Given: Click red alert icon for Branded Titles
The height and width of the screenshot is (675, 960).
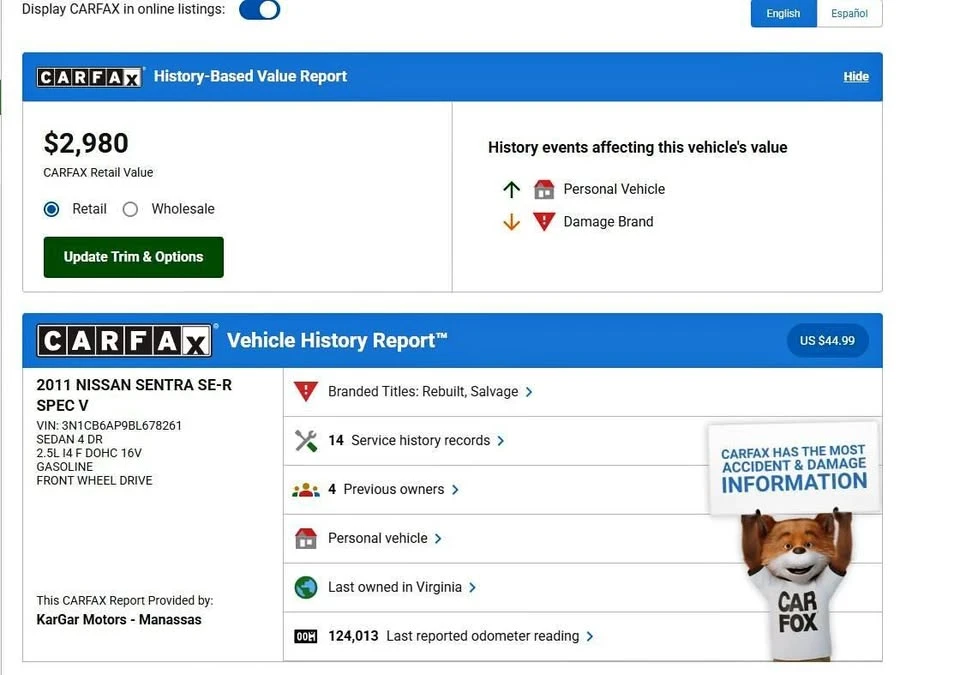Looking at the screenshot, I should (x=306, y=391).
